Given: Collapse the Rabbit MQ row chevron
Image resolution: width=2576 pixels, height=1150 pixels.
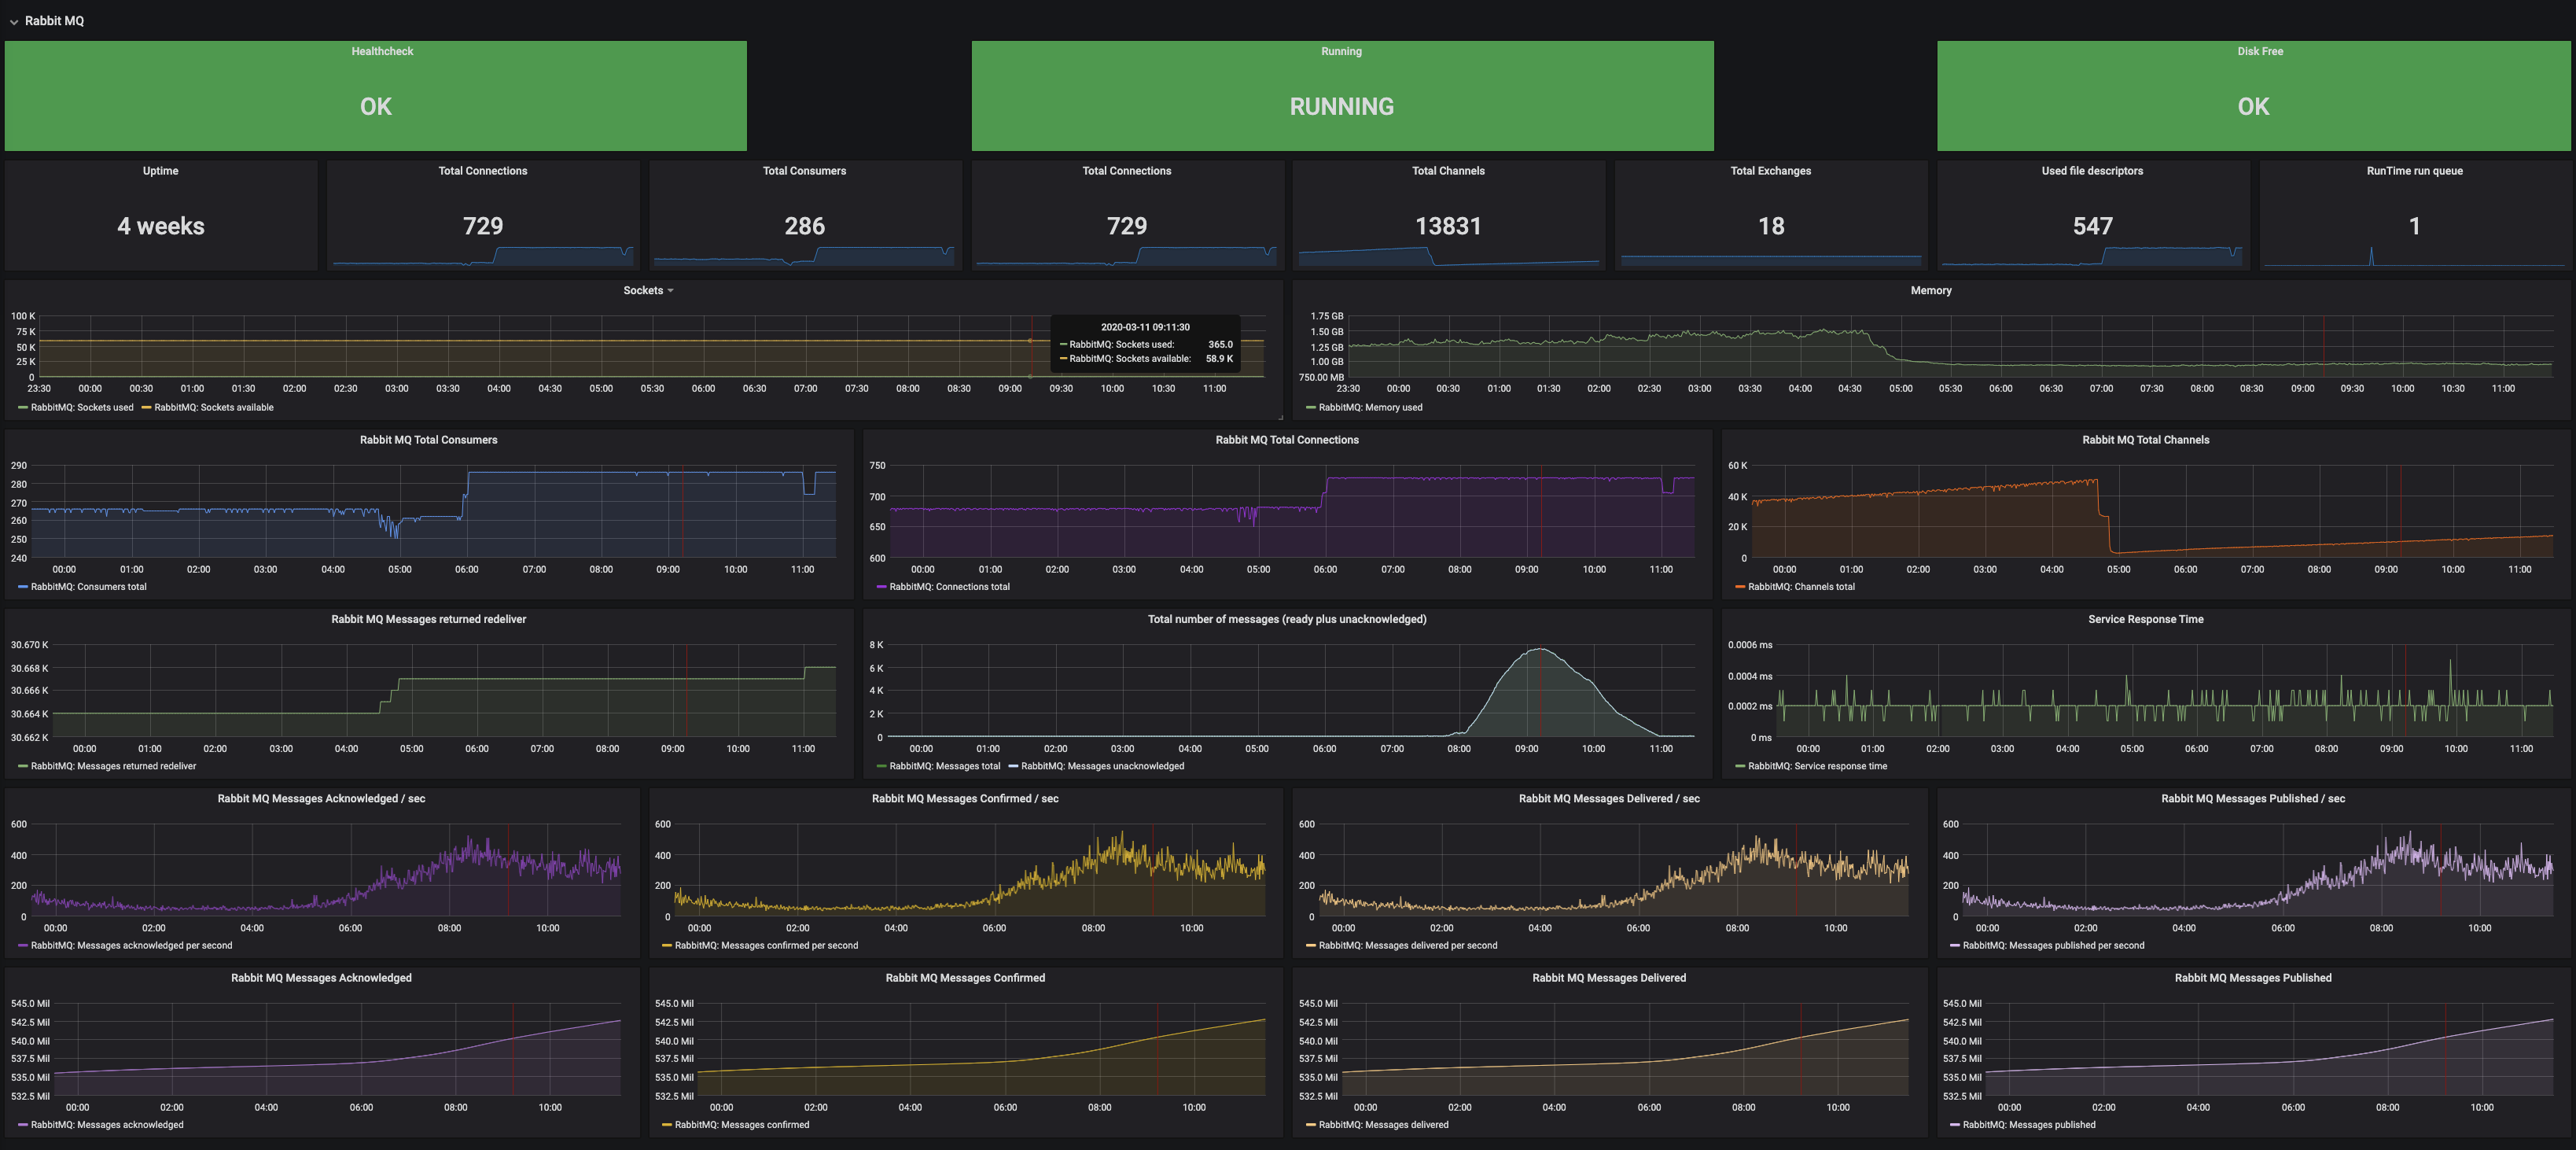Looking at the screenshot, I should 14,21.
